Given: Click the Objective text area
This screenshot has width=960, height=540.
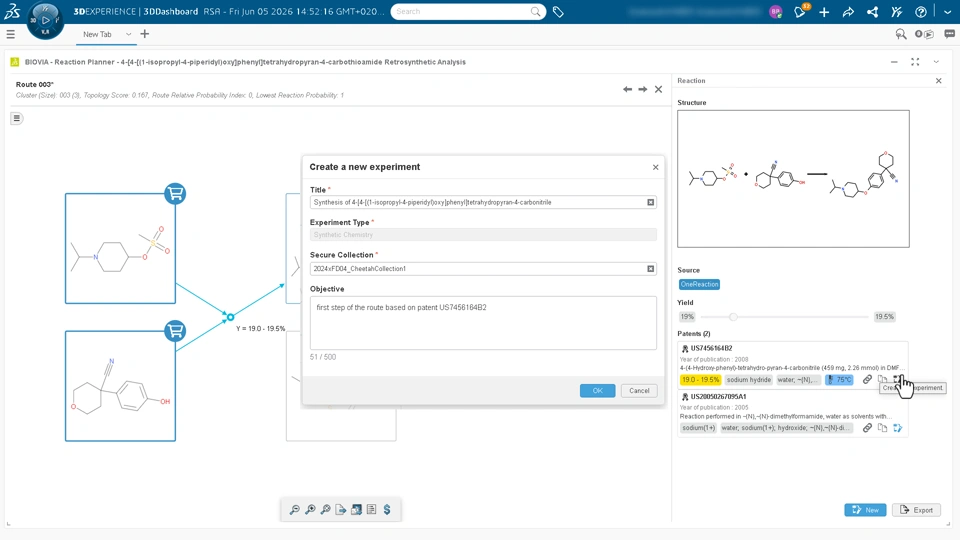Looking at the screenshot, I should click(483, 323).
